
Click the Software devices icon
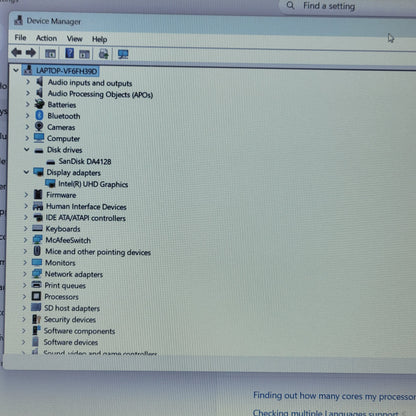point(35,341)
